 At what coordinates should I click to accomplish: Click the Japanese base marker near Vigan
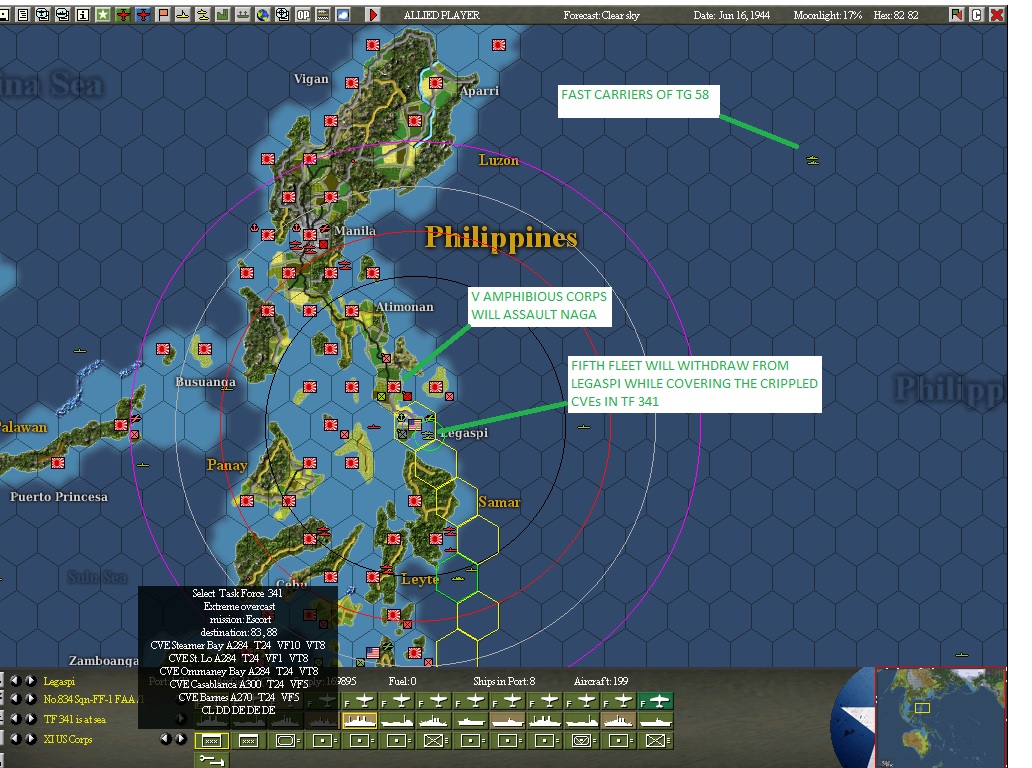(352, 83)
